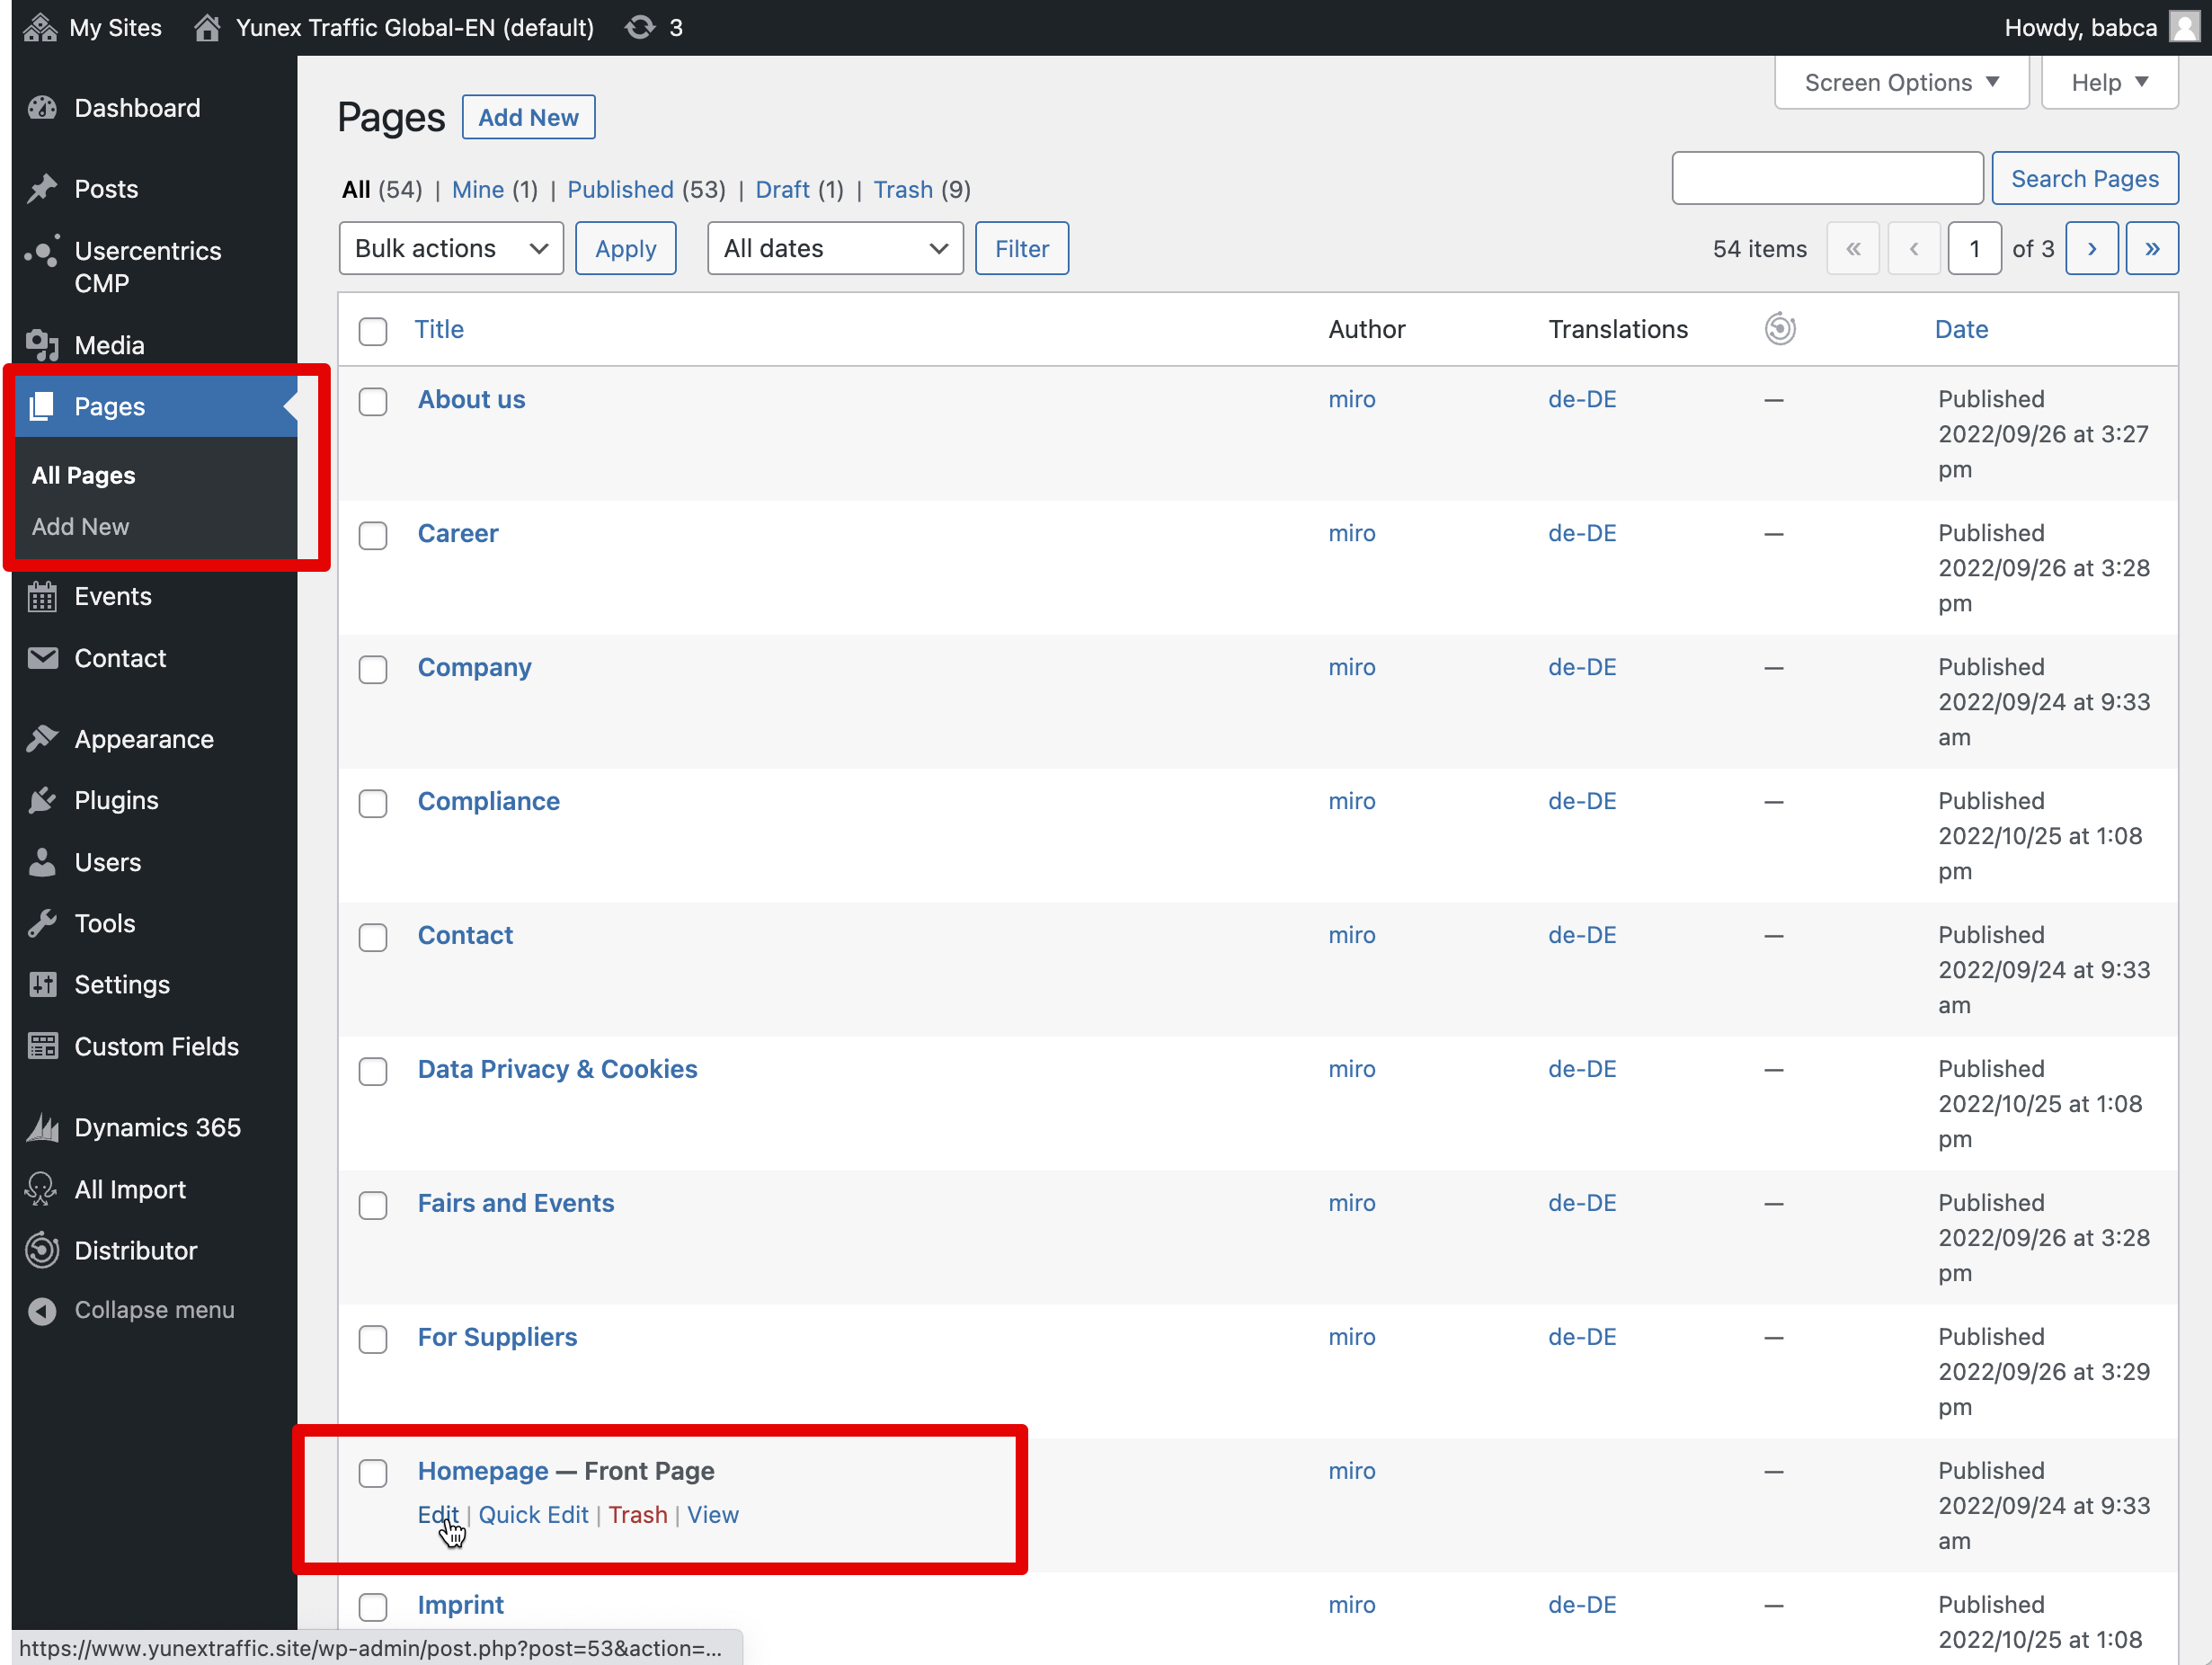The width and height of the screenshot is (2212, 1665).
Task: Click the updates refresh icon in admin bar
Action: tap(640, 27)
